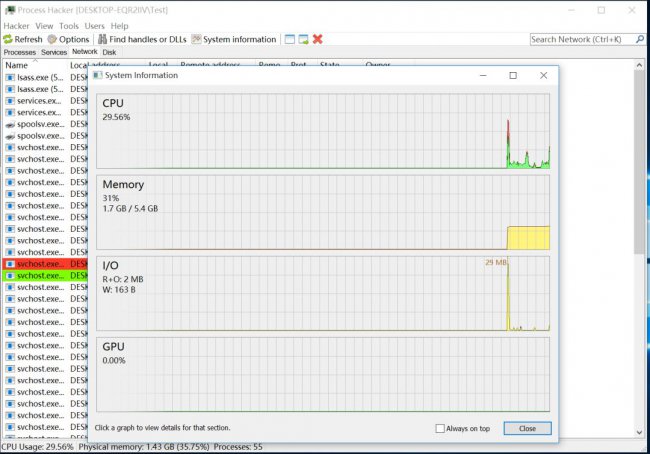Maximize the System Information dialog
The width and height of the screenshot is (650, 454).
(513, 75)
